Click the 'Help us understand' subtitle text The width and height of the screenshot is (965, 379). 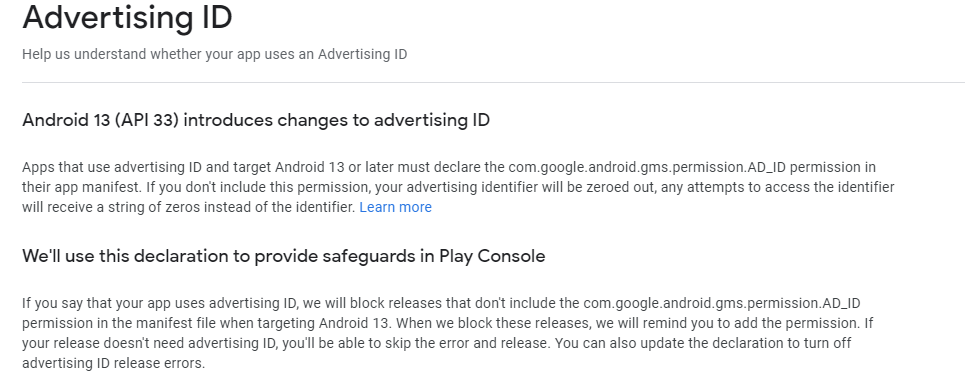coord(215,54)
